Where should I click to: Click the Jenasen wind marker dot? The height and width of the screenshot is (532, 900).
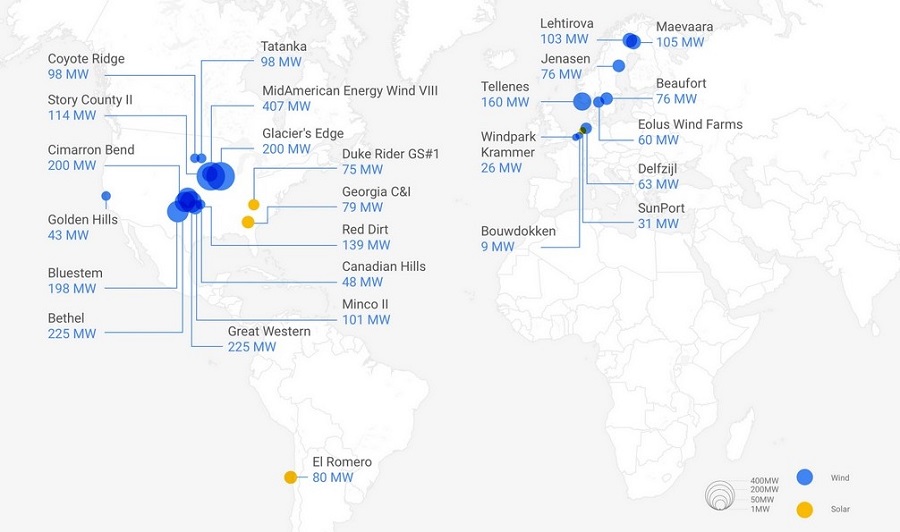point(619,66)
